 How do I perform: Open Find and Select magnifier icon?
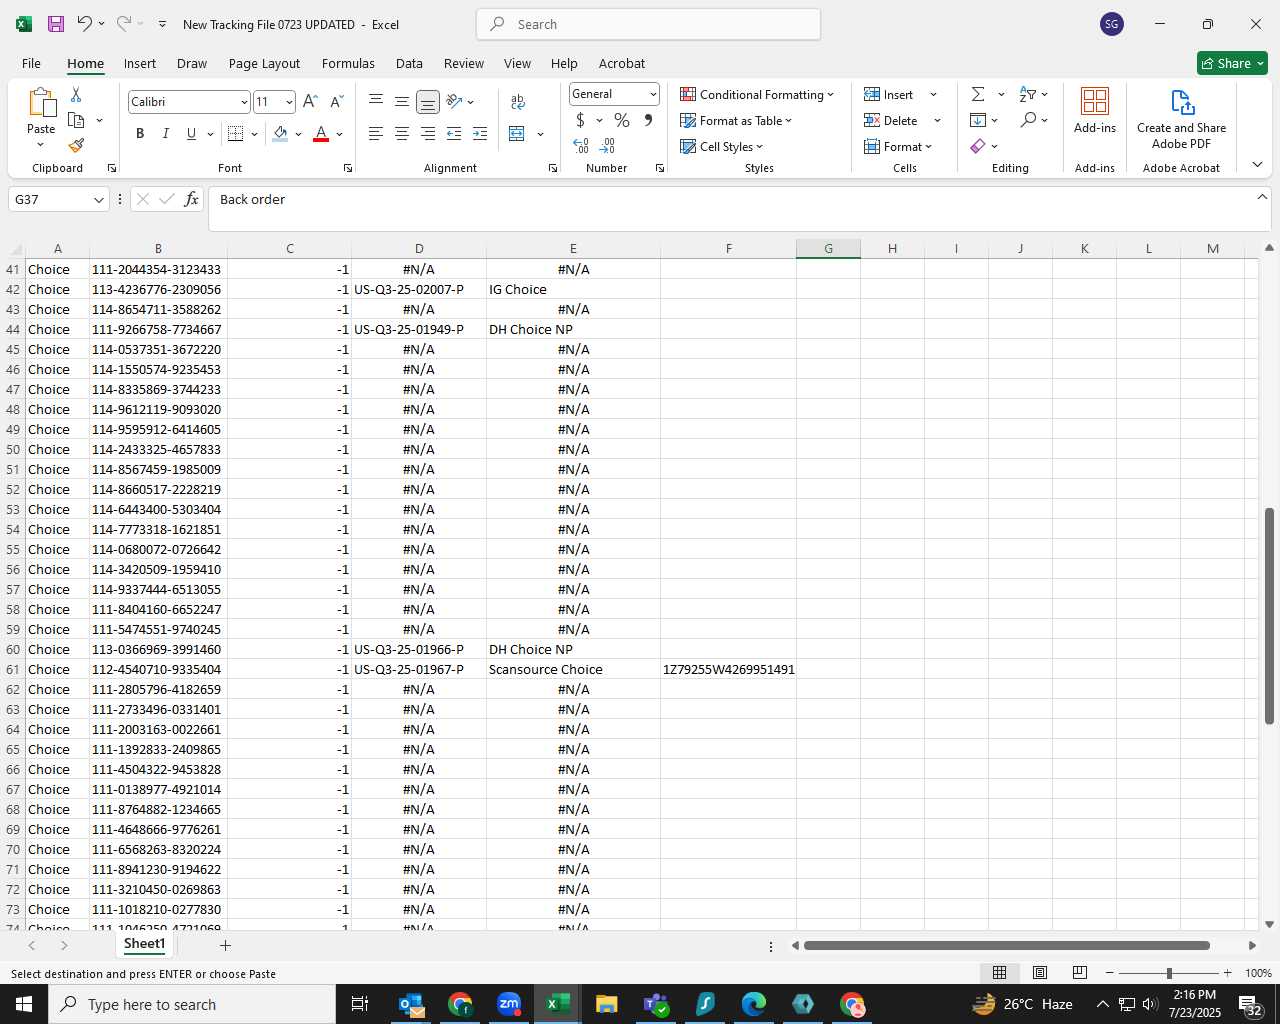1028,120
